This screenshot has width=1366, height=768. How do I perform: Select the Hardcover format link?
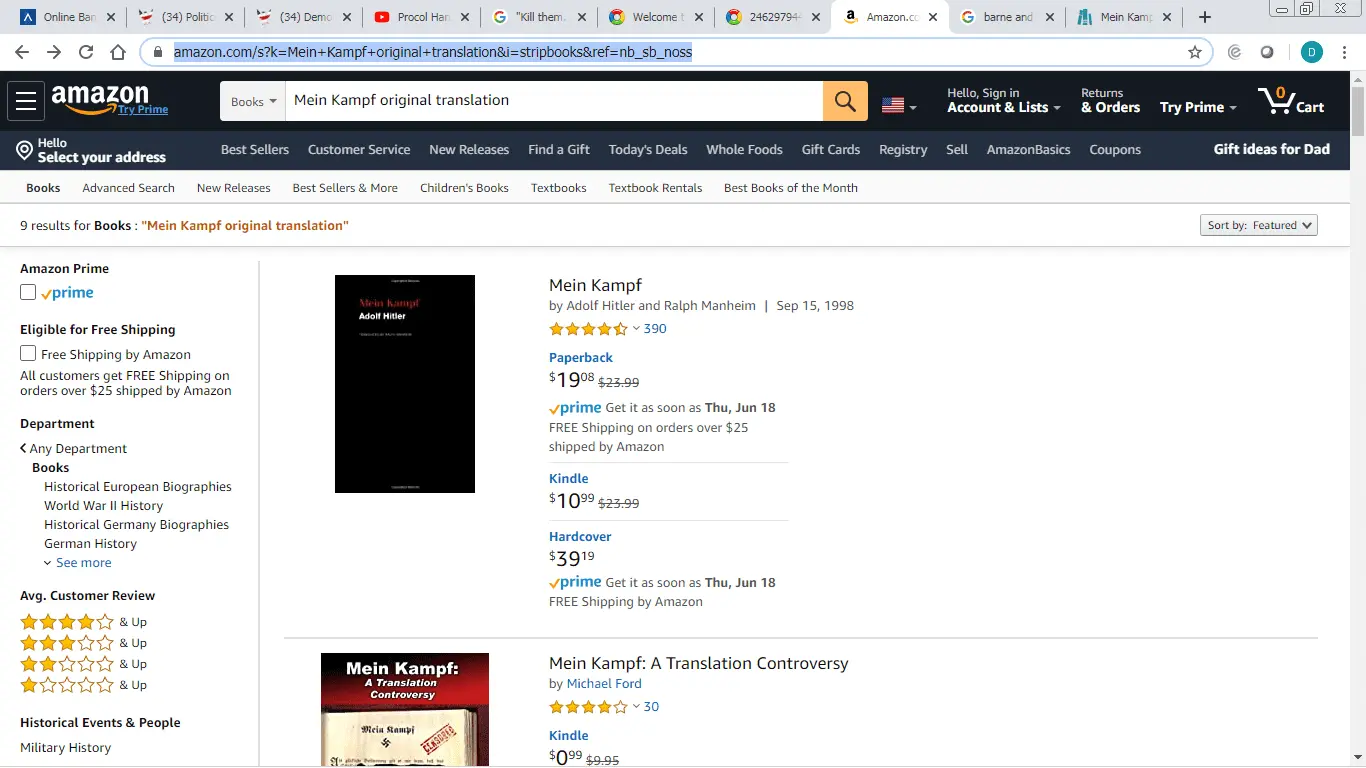pyautogui.click(x=580, y=537)
